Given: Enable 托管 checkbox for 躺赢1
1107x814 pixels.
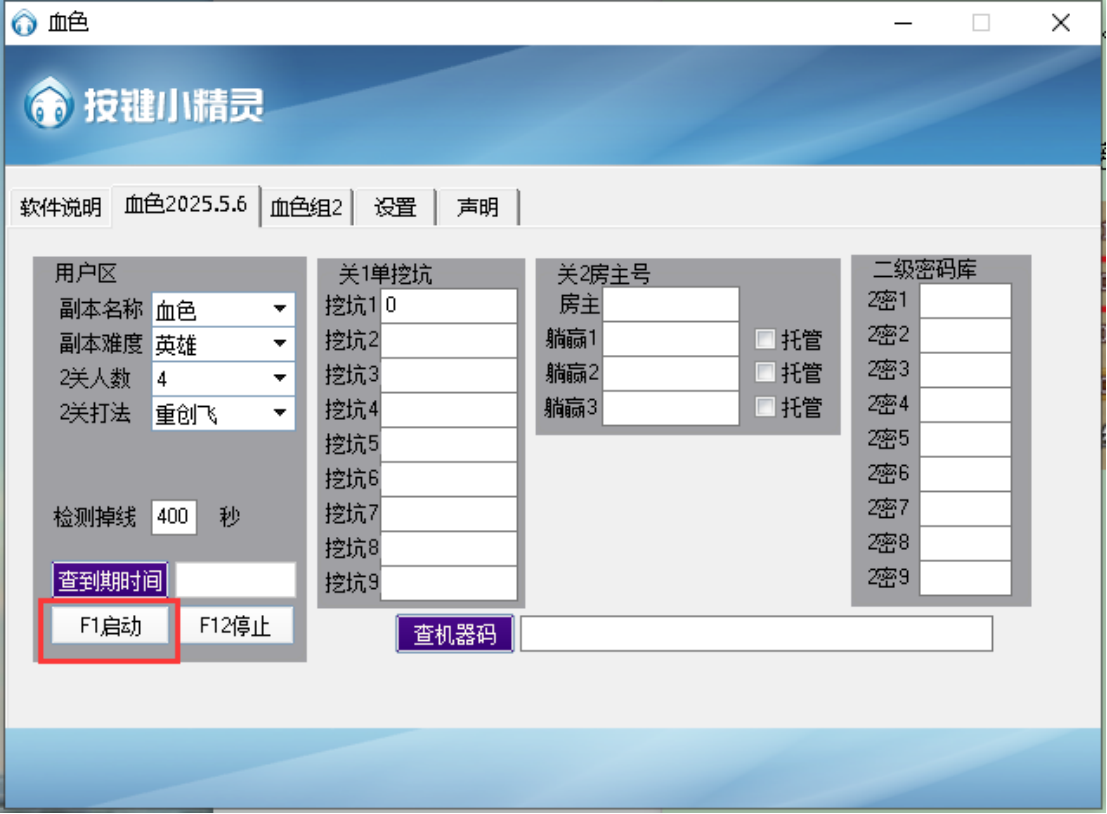Looking at the screenshot, I should tap(765, 339).
